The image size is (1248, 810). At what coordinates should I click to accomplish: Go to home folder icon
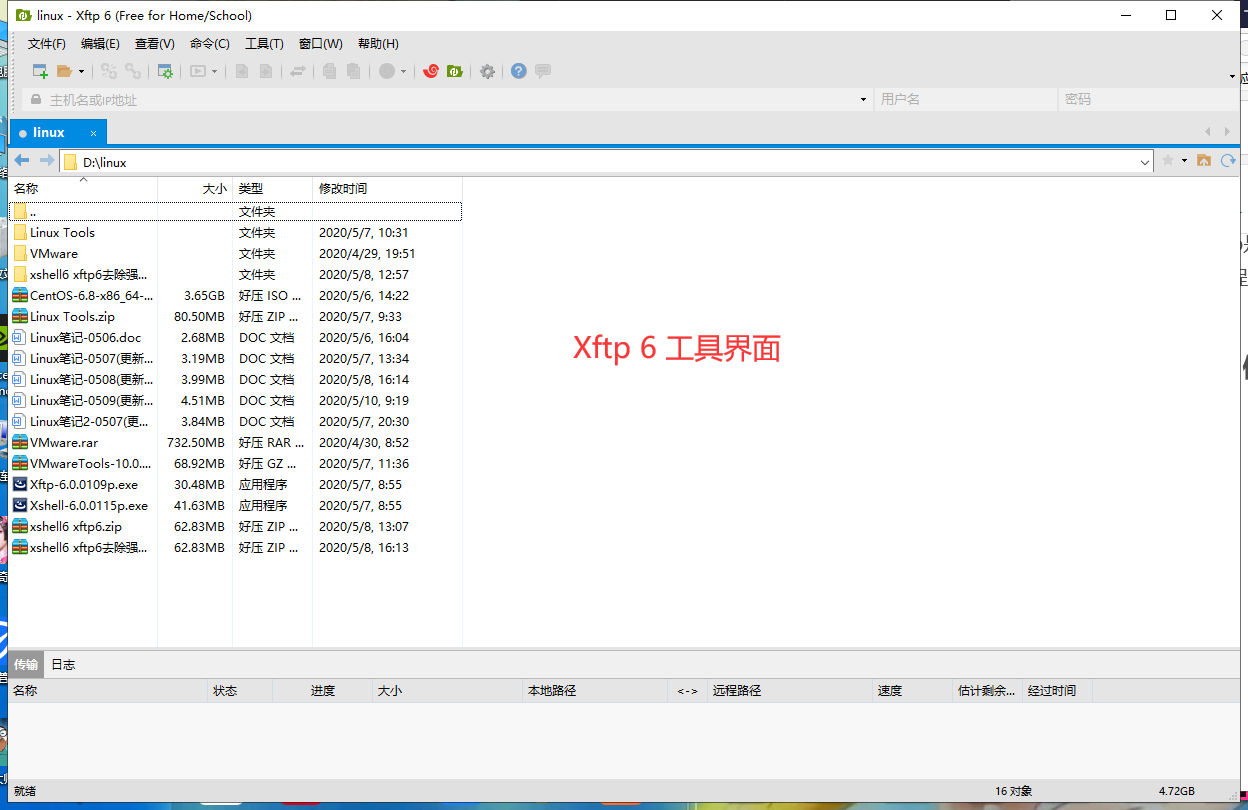pyautogui.click(x=1204, y=161)
